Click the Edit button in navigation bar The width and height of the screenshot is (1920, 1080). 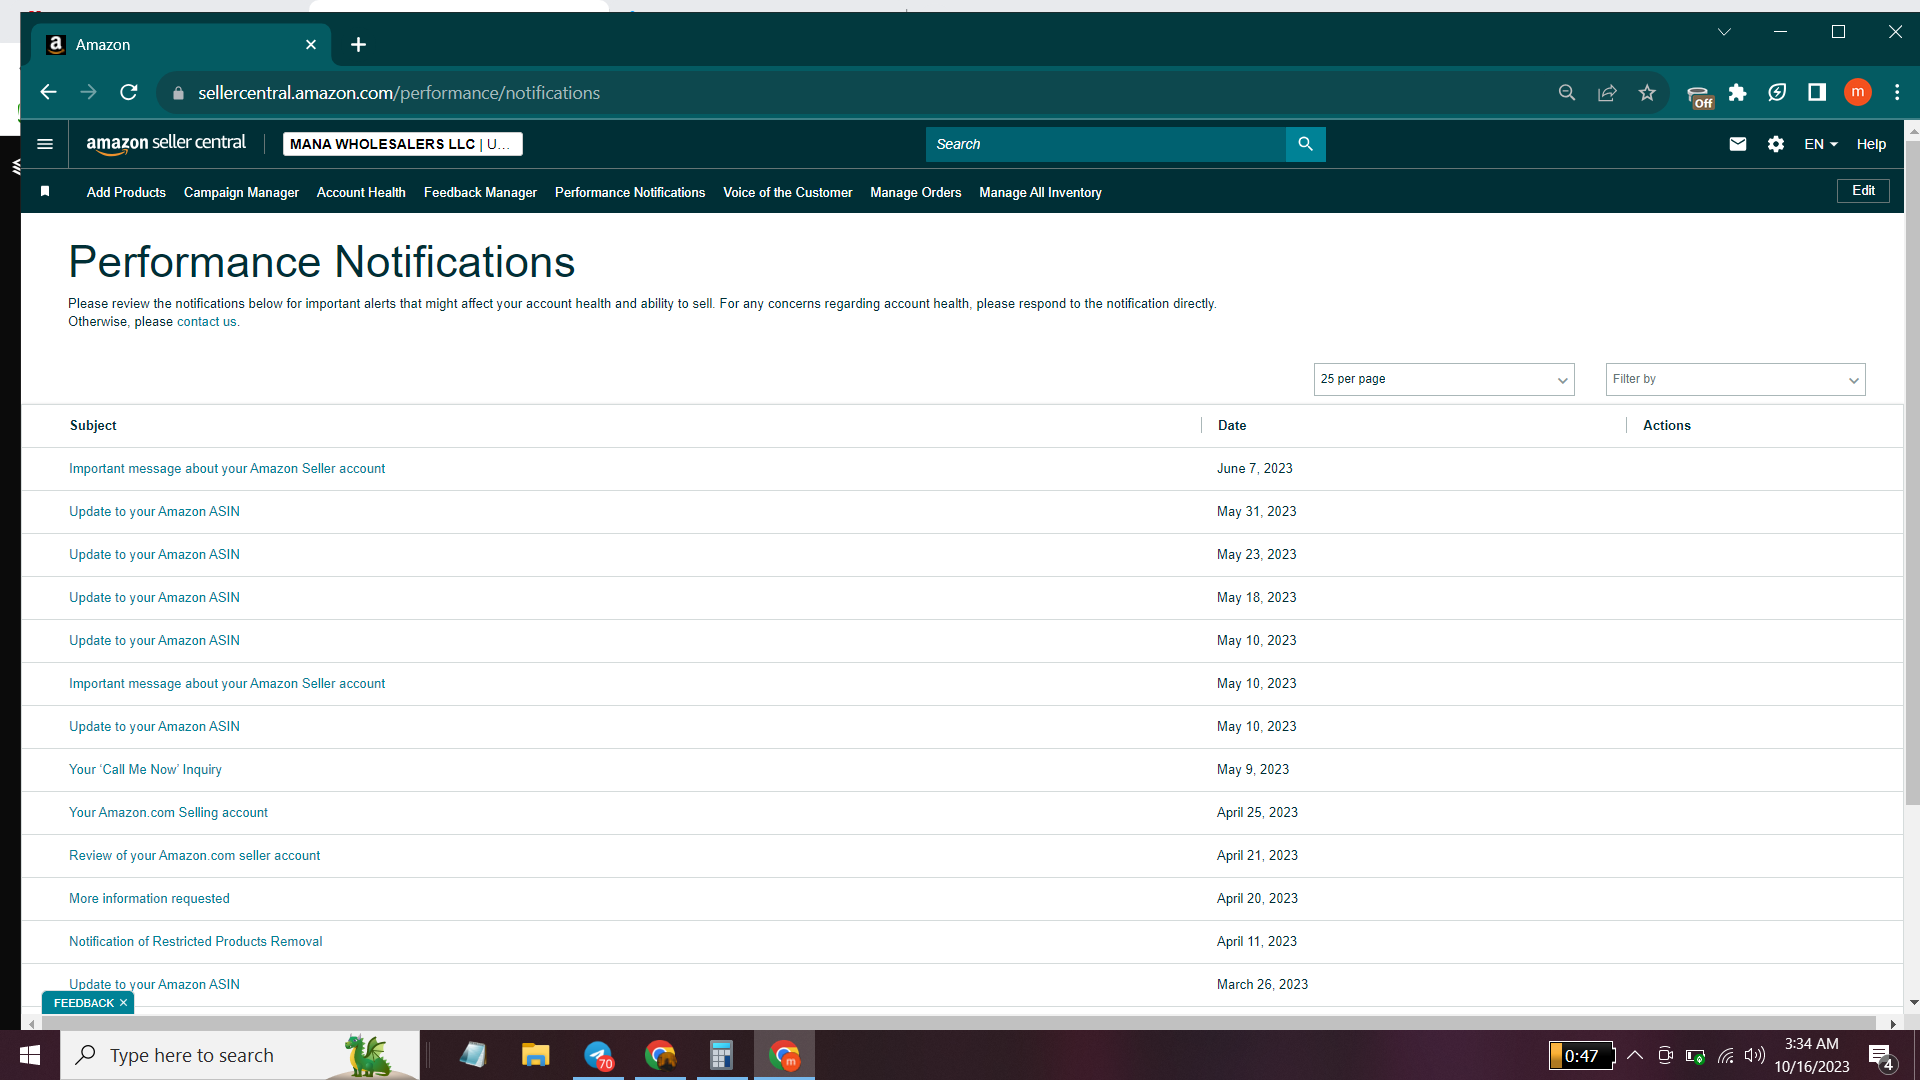point(1863,191)
